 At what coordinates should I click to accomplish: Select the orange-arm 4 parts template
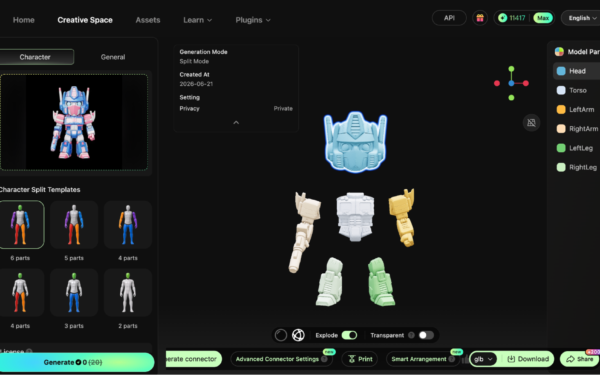click(128, 225)
